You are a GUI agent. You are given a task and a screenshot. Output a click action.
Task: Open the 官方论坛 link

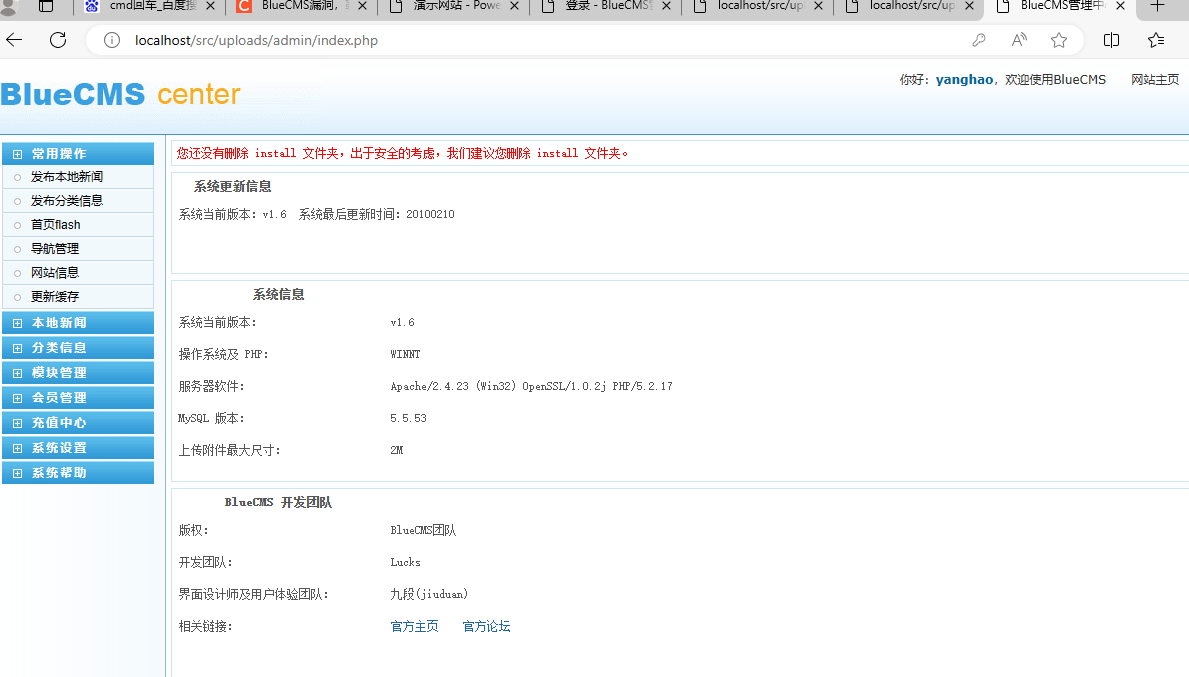coord(486,626)
